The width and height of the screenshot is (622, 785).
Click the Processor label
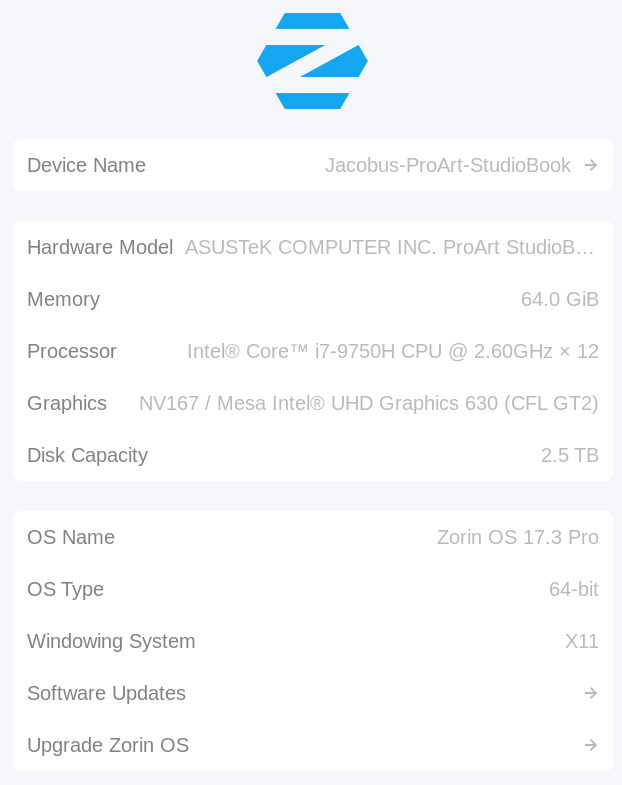pyautogui.click(x=72, y=351)
